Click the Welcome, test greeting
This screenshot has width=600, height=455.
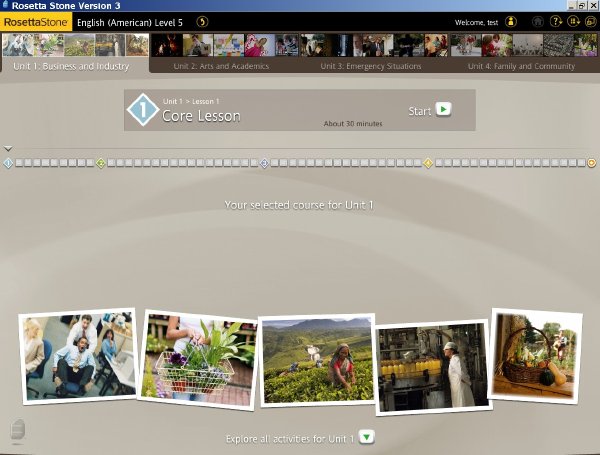coord(476,23)
